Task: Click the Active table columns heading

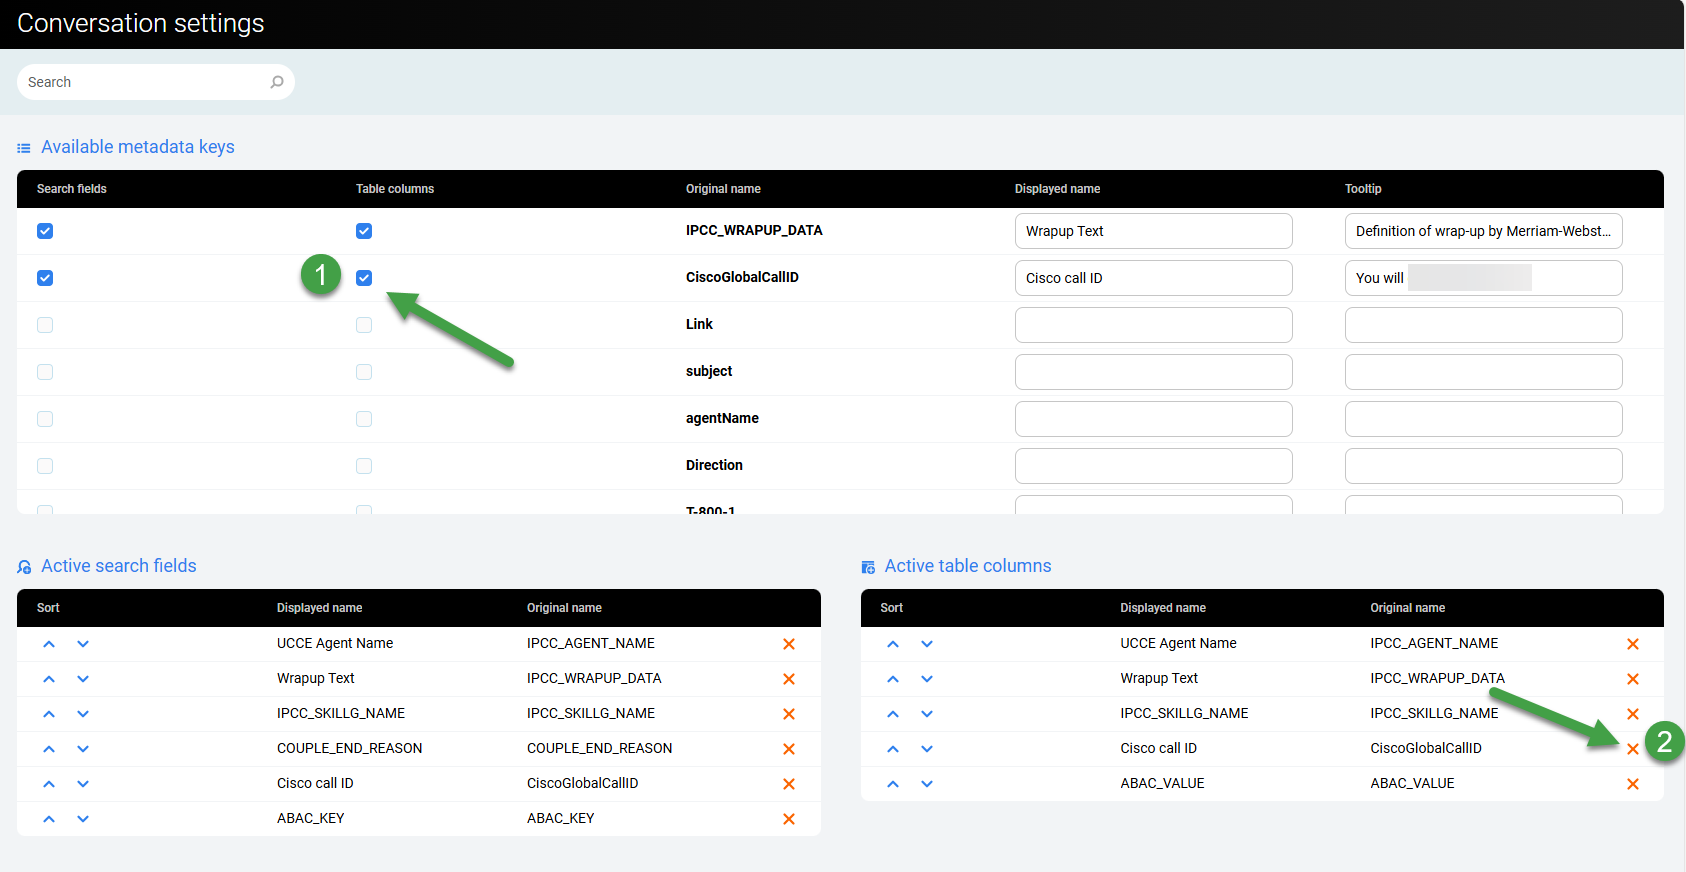Action: pyautogui.click(x=967, y=566)
